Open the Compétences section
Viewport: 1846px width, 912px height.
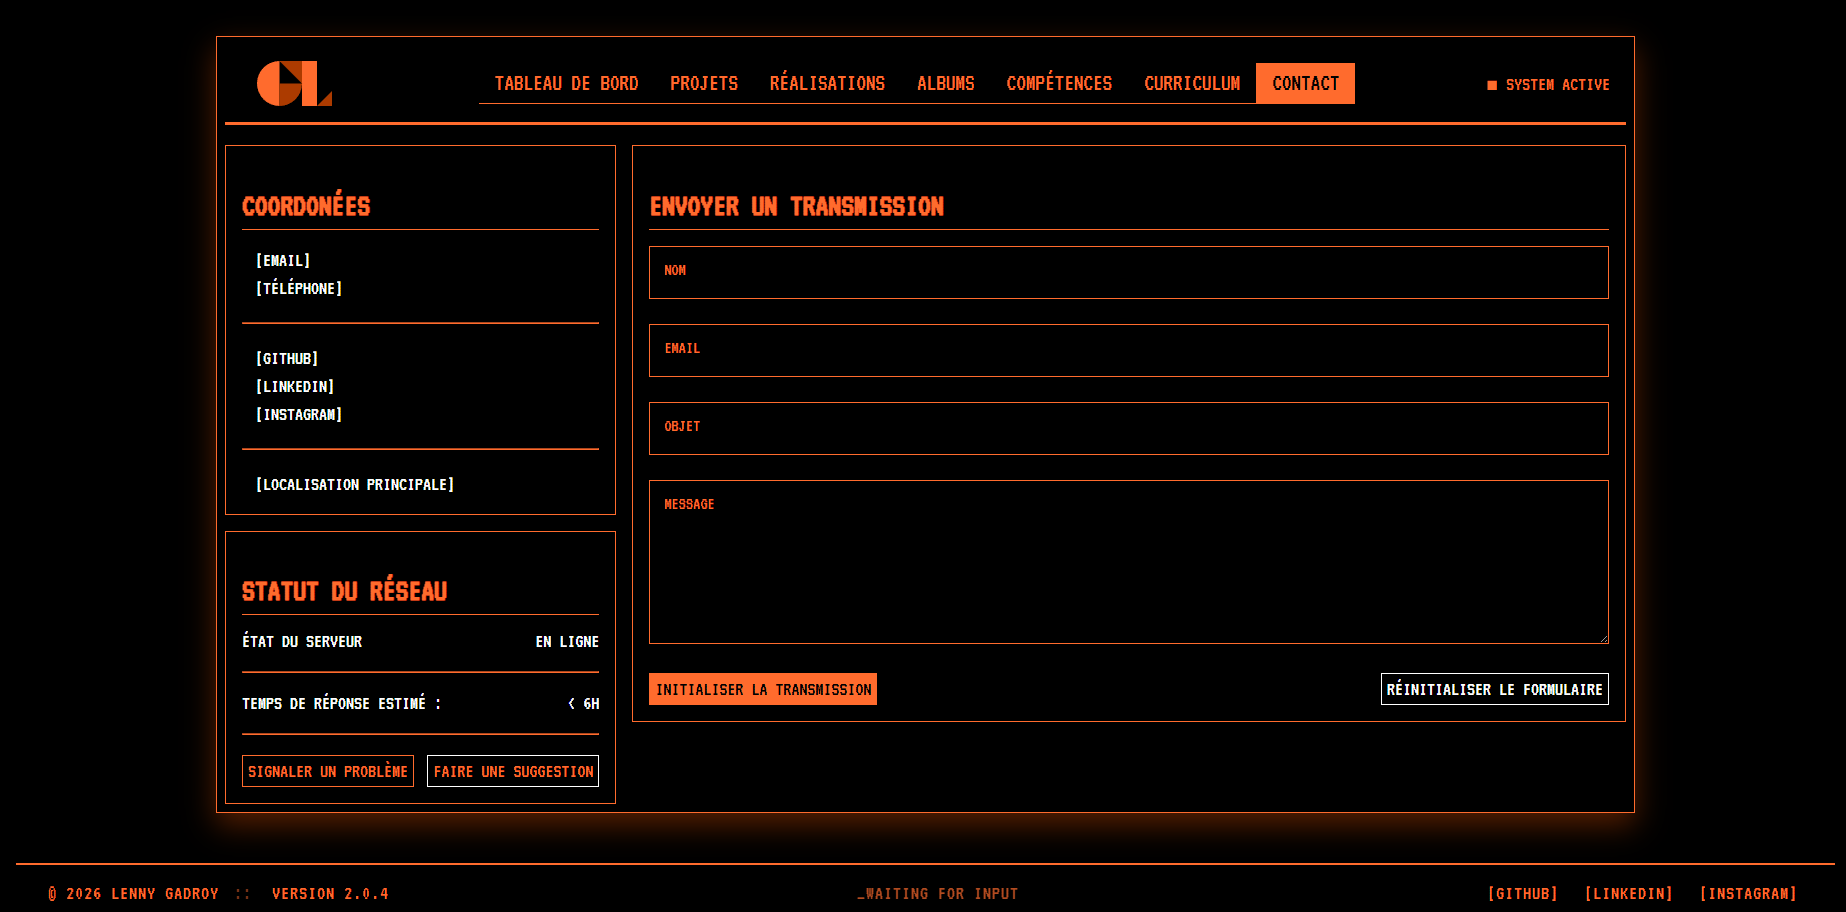[1059, 84]
